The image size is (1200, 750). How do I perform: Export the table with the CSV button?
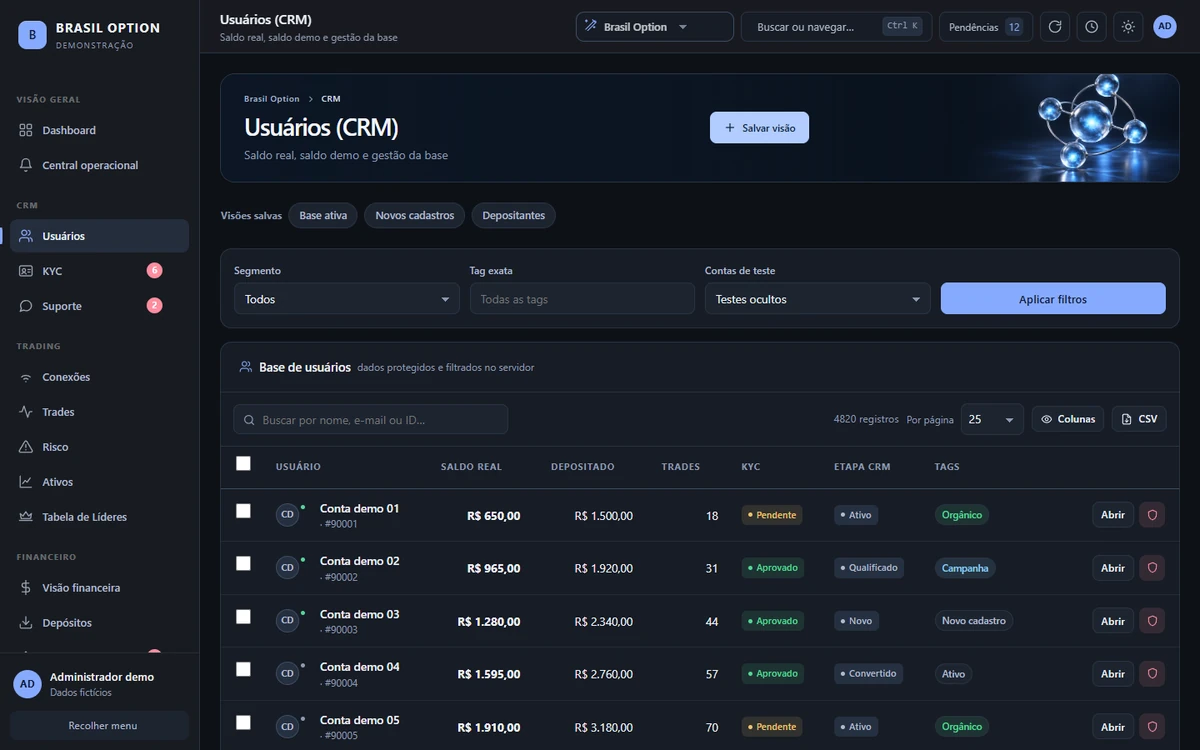[1139, 419]
